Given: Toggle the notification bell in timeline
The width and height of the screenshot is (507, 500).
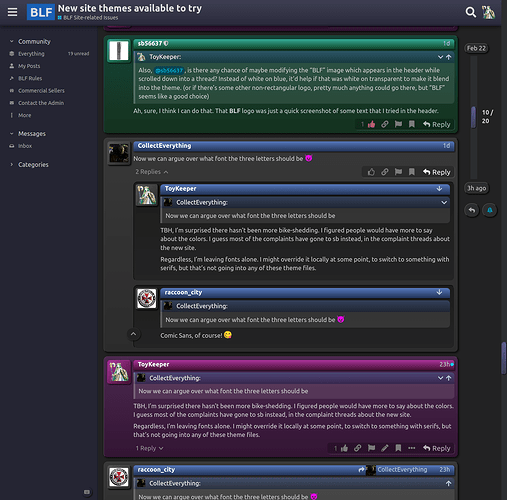Looking at the screenshot, I should [490, 210].
